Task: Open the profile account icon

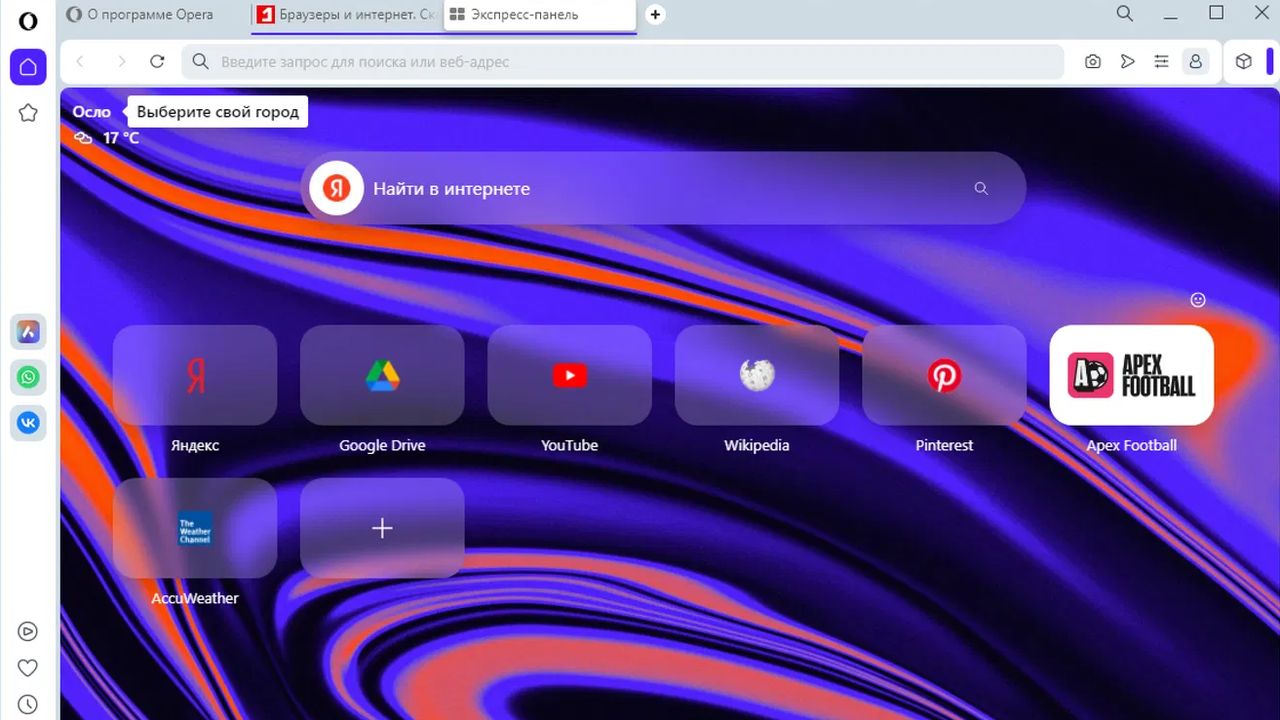Action: [x=1195, y=62]
